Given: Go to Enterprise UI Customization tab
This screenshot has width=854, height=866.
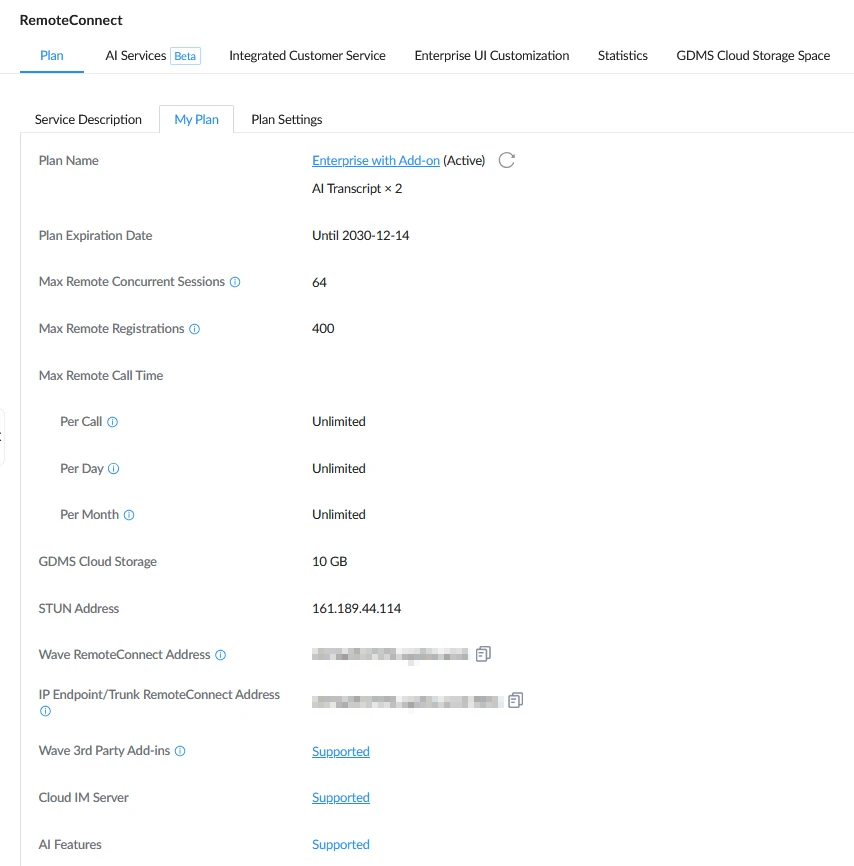Looking at the screenshot, I should click(x=492, y=56).
